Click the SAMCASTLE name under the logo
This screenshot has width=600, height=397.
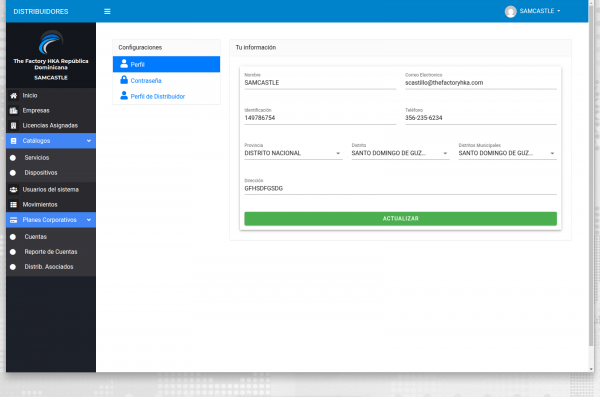pos(51,78)
